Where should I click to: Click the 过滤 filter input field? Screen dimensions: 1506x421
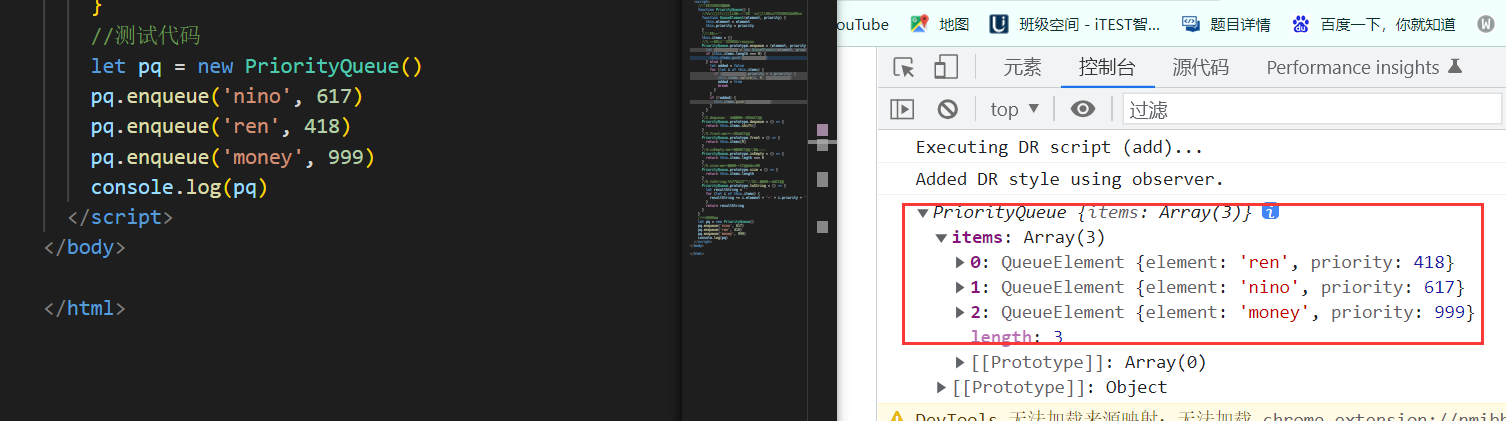click(1312, 109)
